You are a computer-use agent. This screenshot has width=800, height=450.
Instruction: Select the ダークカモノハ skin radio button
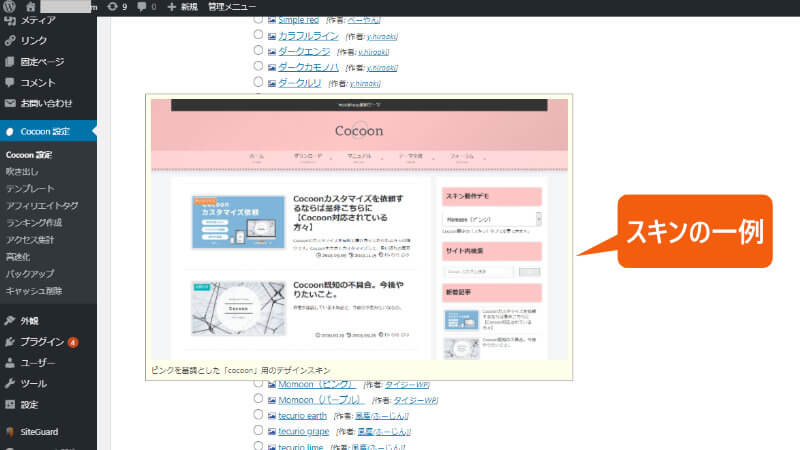pos(258,66)
